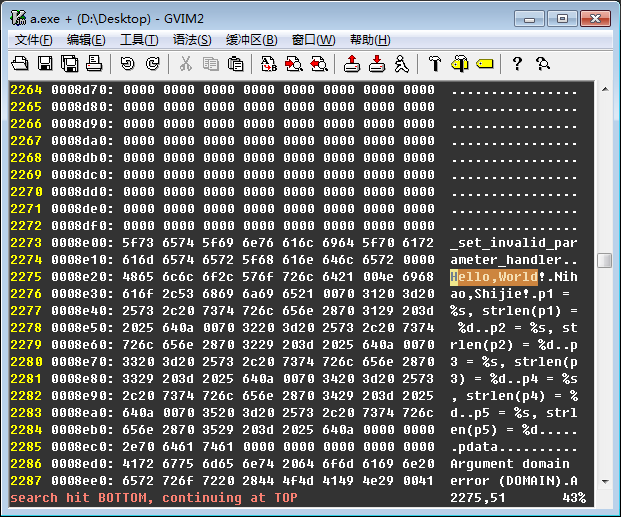Click the Load Session toolbar icon
This screenshot has height=517, width=621.
352,64
